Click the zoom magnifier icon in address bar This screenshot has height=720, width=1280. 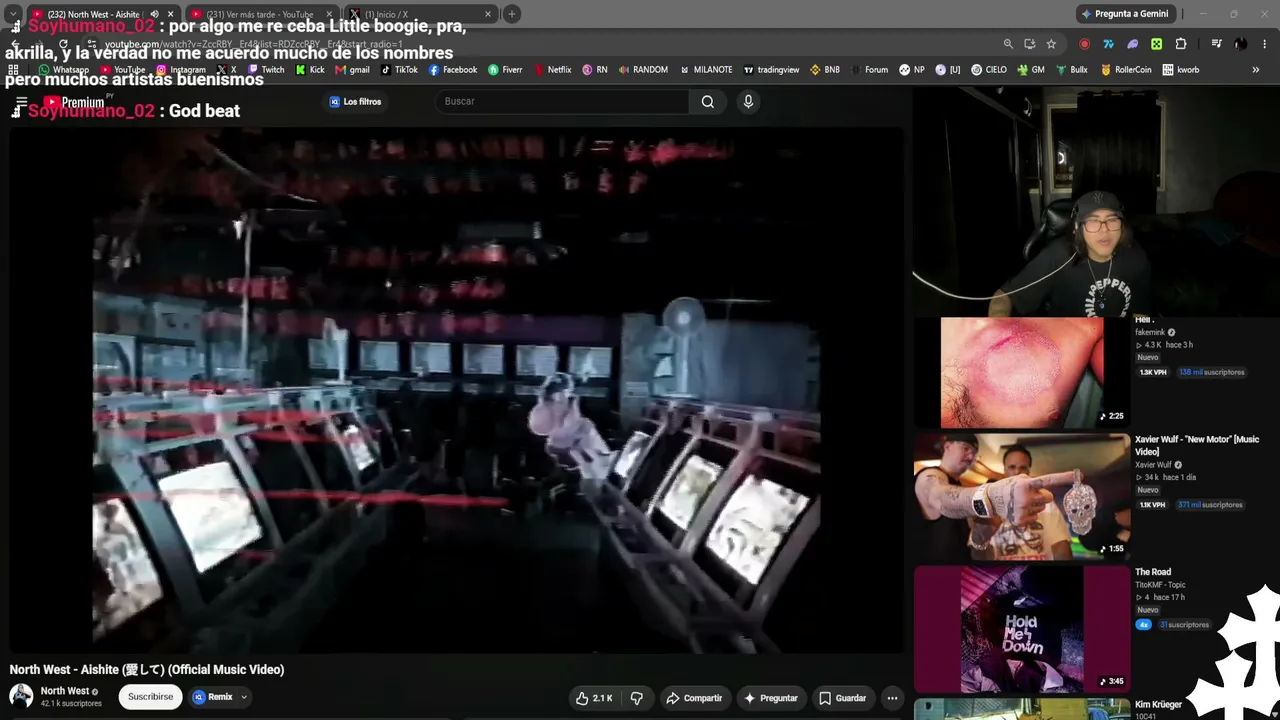[1008, 44]
